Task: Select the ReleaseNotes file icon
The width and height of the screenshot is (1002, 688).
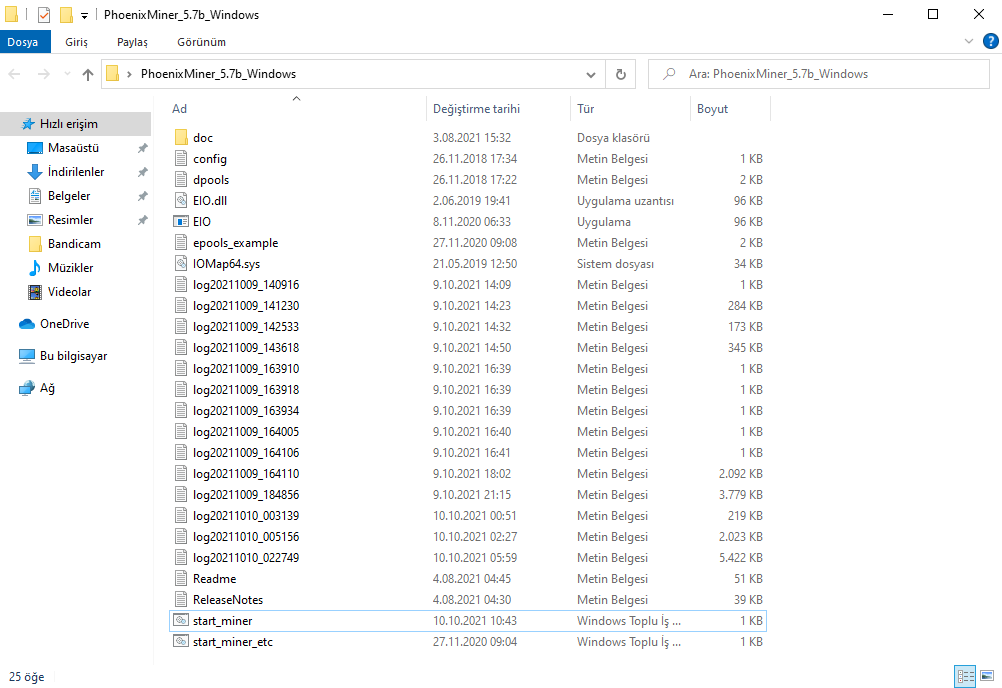Action: (181, 600)
